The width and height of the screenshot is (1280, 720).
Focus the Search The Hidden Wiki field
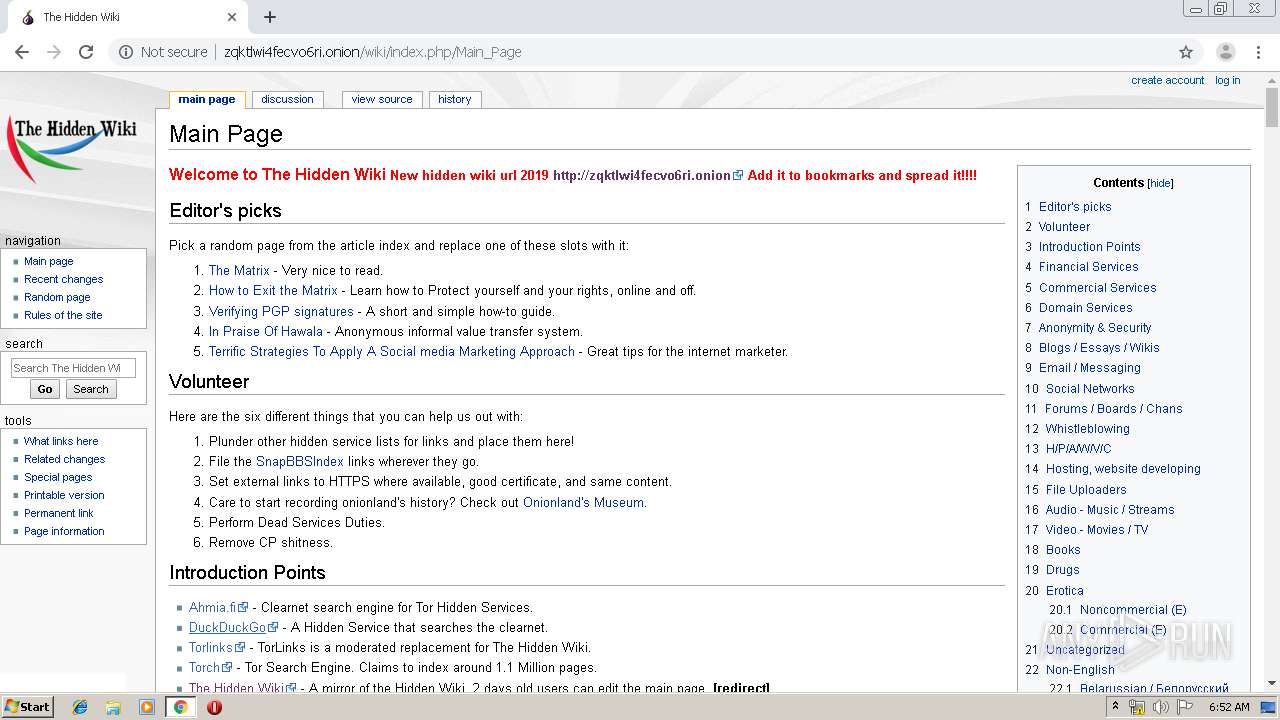72,368
